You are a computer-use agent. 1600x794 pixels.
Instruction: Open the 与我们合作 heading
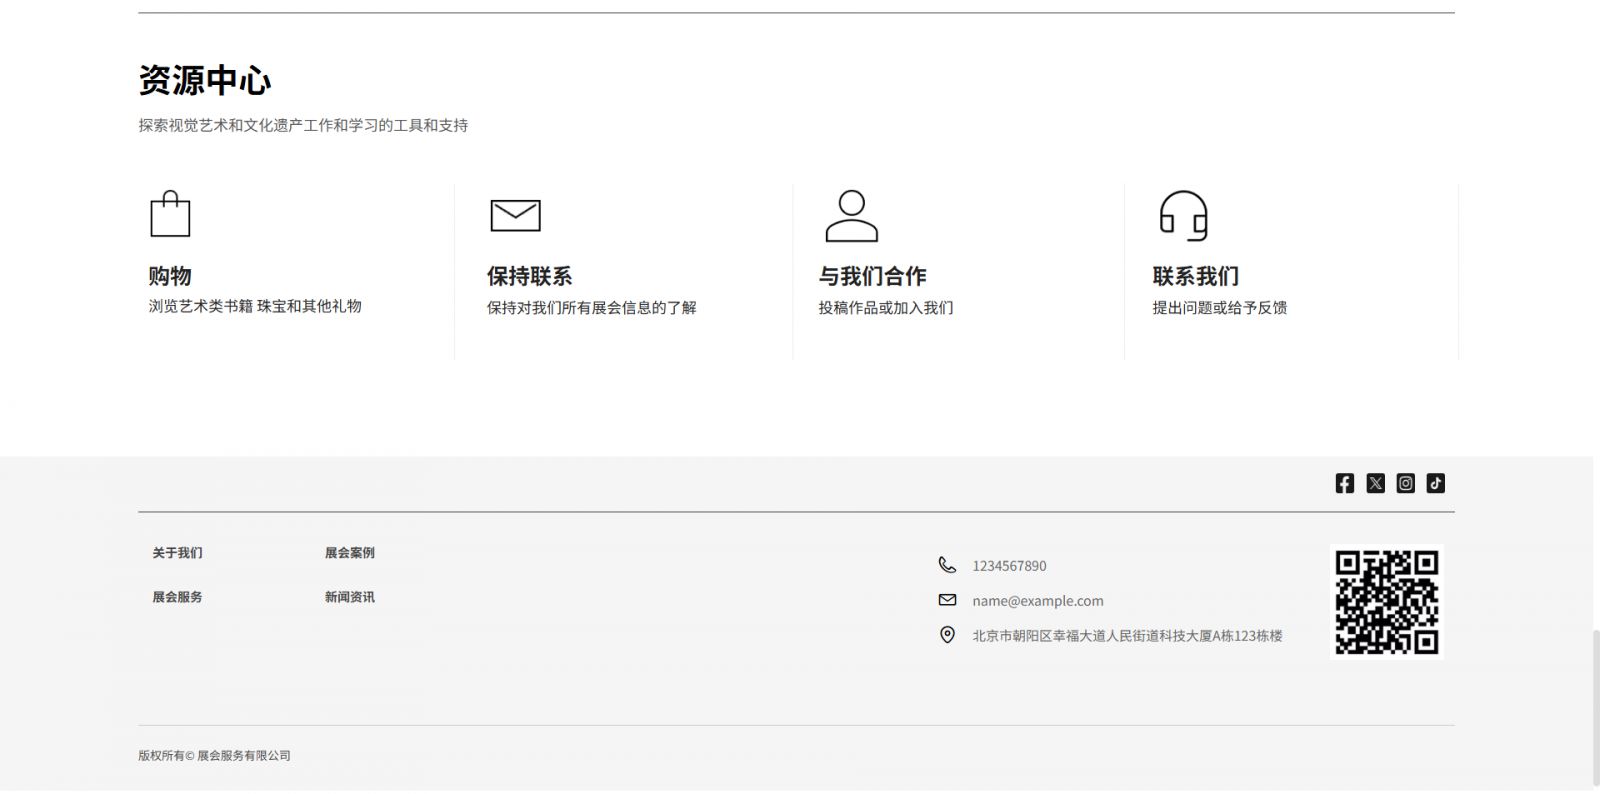tap(873, 276)
